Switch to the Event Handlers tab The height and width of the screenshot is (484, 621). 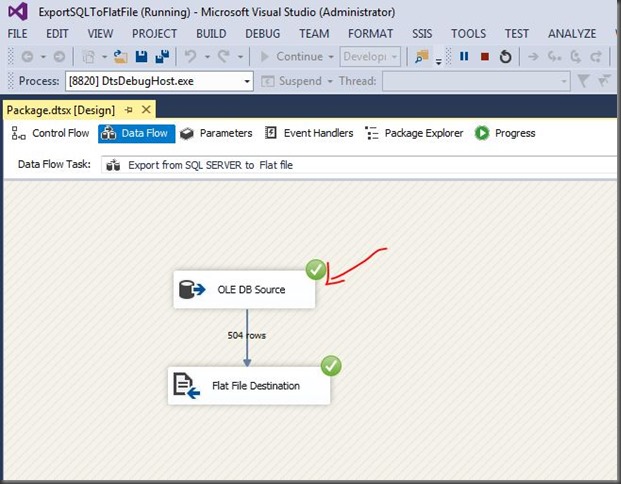(309, 133)
